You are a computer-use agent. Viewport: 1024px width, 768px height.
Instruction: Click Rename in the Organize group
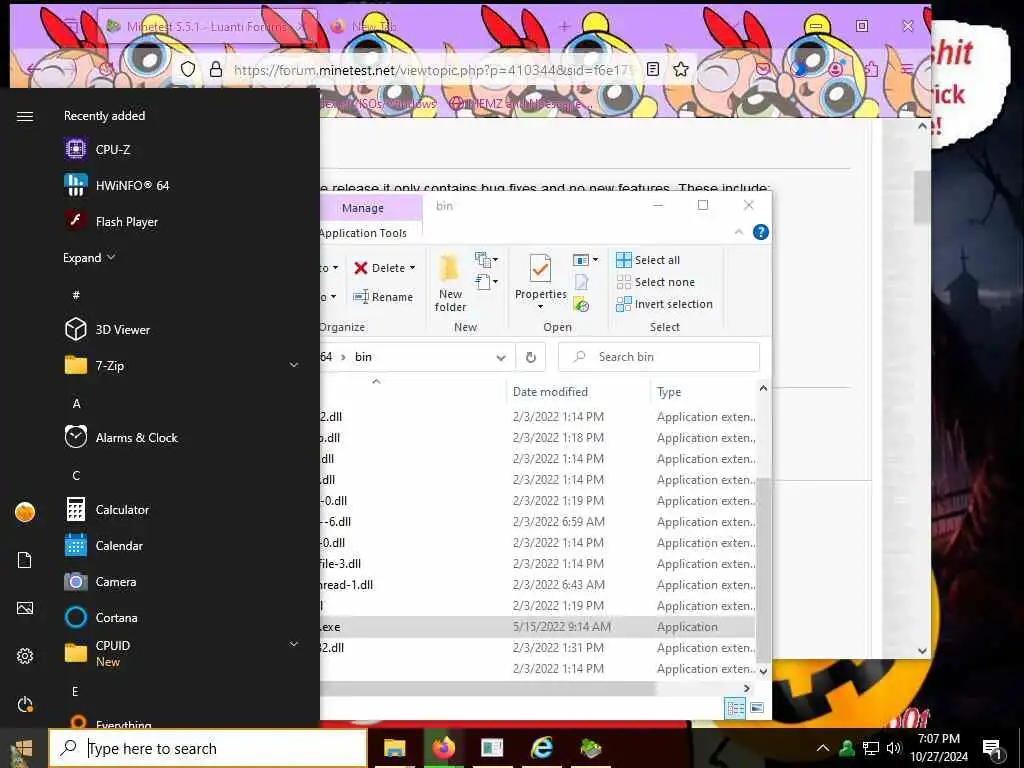coord(383,297)
